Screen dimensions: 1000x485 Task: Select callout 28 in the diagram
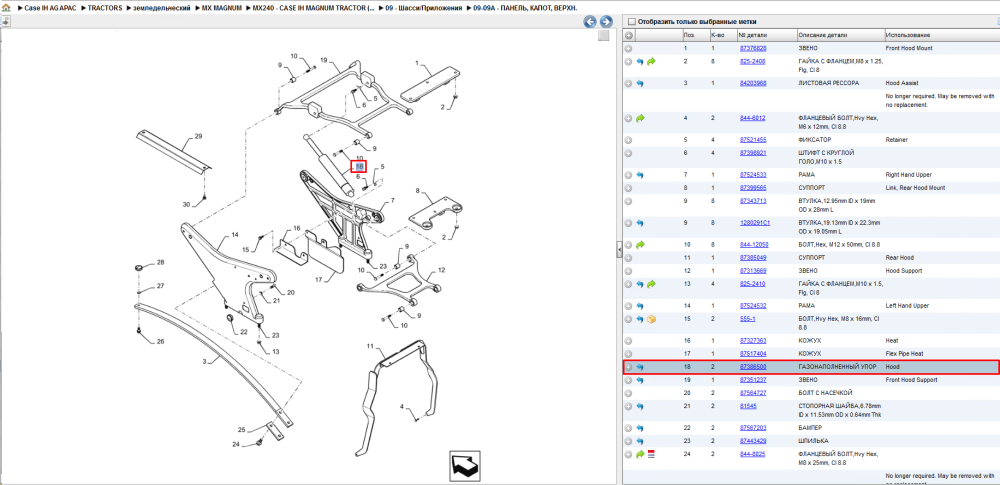[161, 262]
